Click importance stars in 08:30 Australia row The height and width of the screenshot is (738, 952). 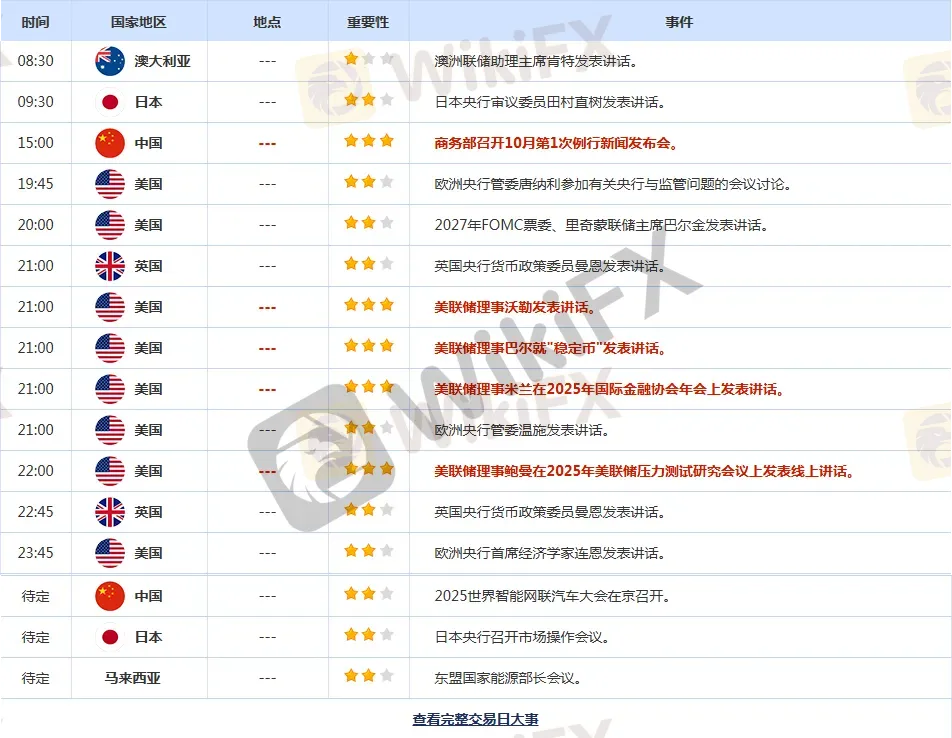[369, 59]
